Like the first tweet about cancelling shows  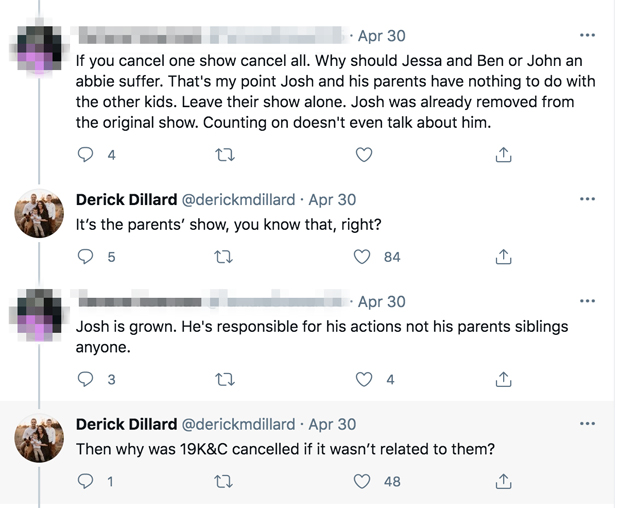click(365, 155)
